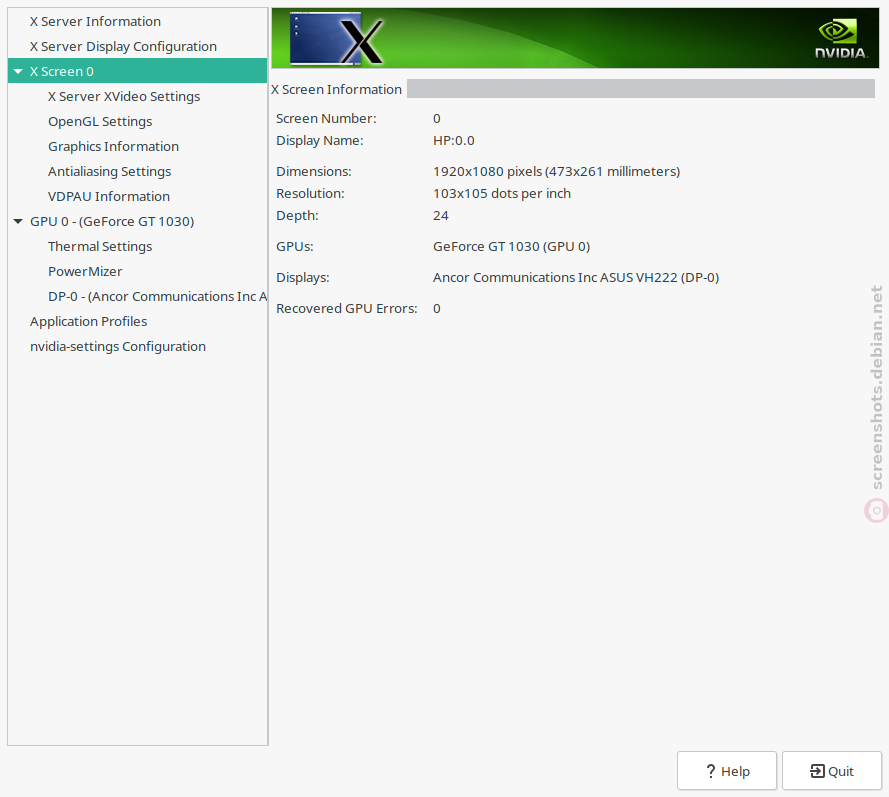Open X Server Display Configuration
The image size is (889, 797).
coord(123,46)
